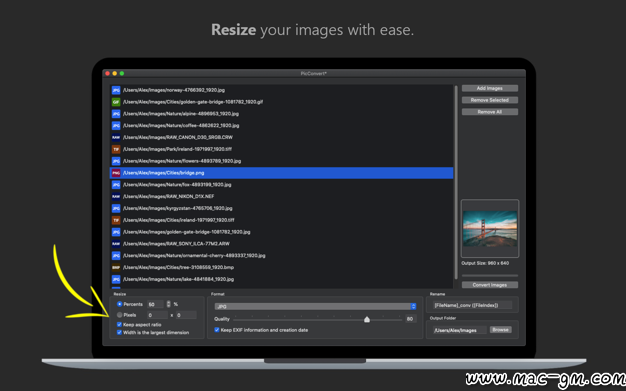Viewport: 626px width, 391px height.
Task: Toggle Keep EXIF information and creation date
Action: pos(217,330)
